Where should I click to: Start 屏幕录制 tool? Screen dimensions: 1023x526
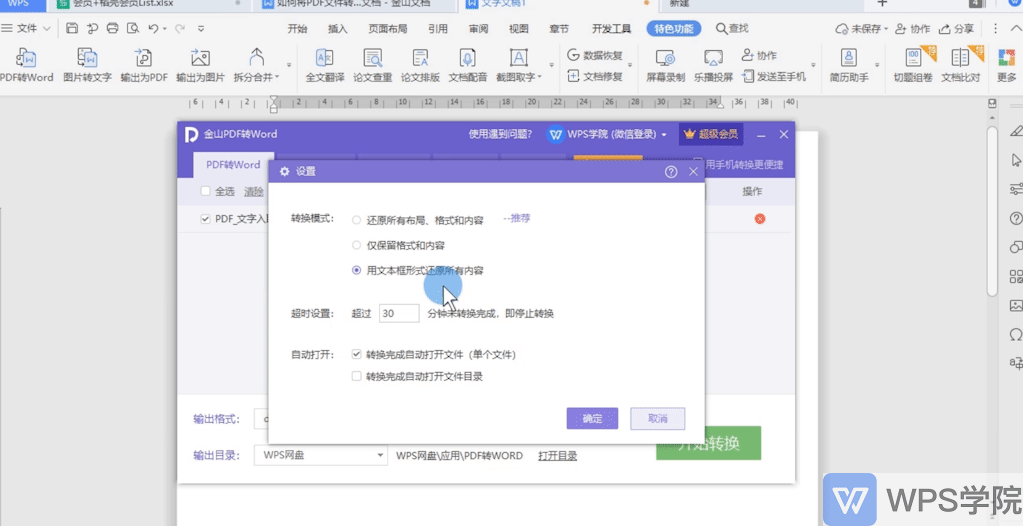coord(665,65)
